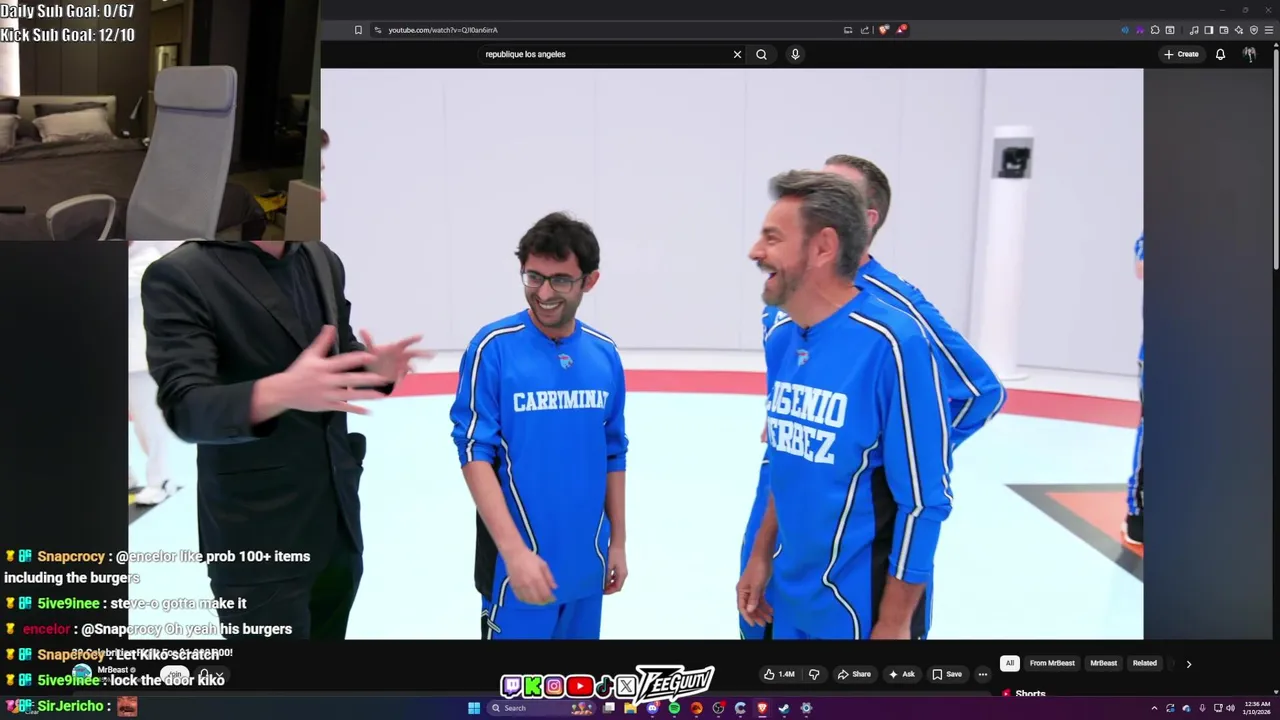The width and height of the screenshot is (1280, 720).
Task: Open the YouTube account avatar menu
Action: 1250,54
